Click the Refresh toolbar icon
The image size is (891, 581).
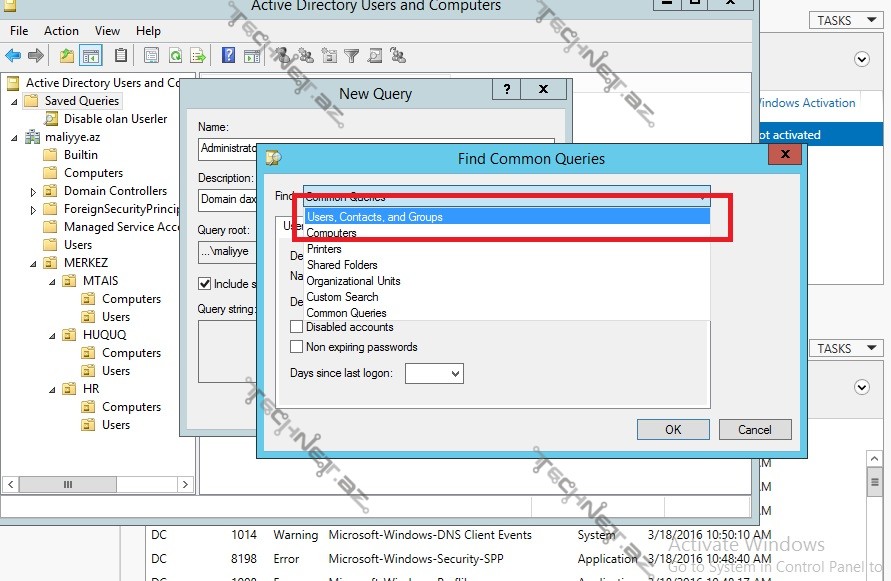(175, 56)
